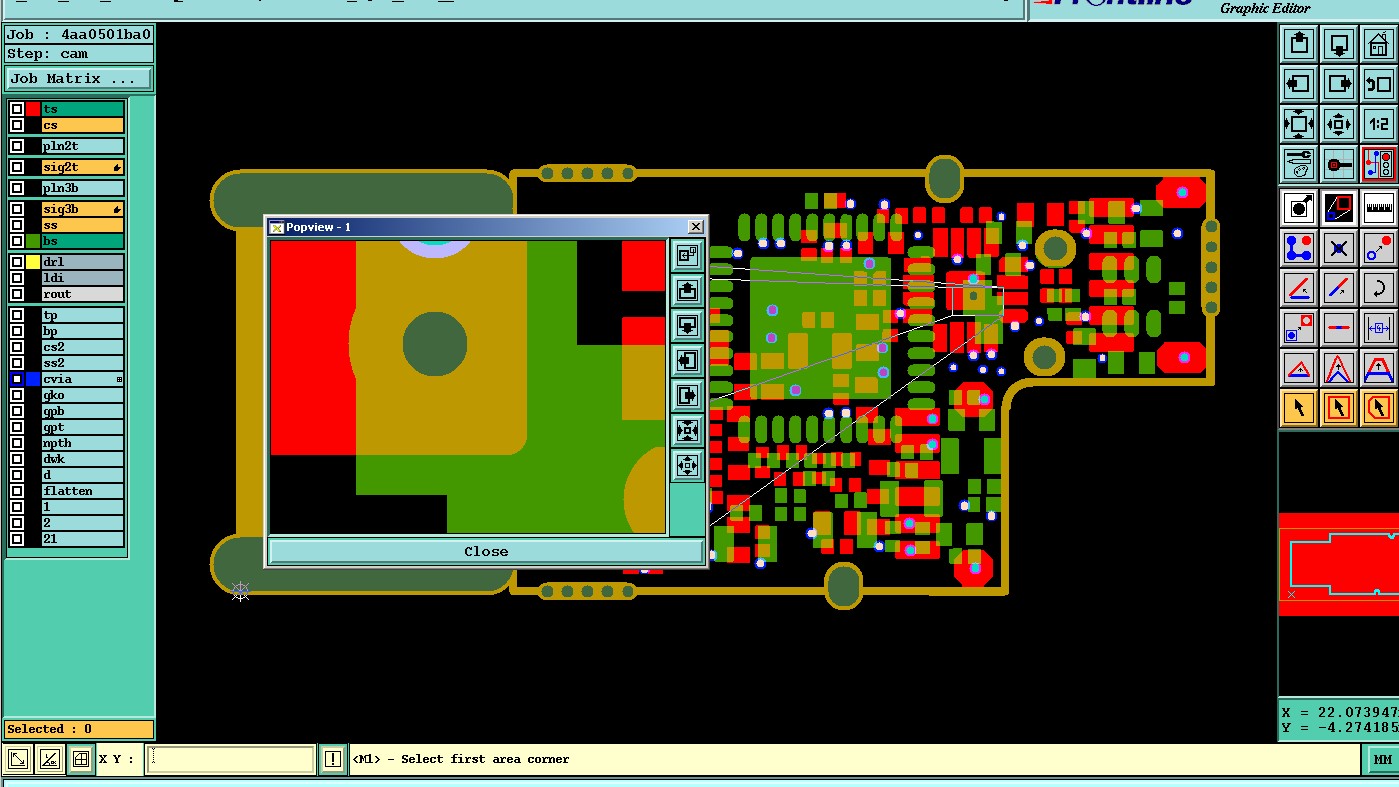
Task: Click the exclamation mark button
Action: click(333, 760)
